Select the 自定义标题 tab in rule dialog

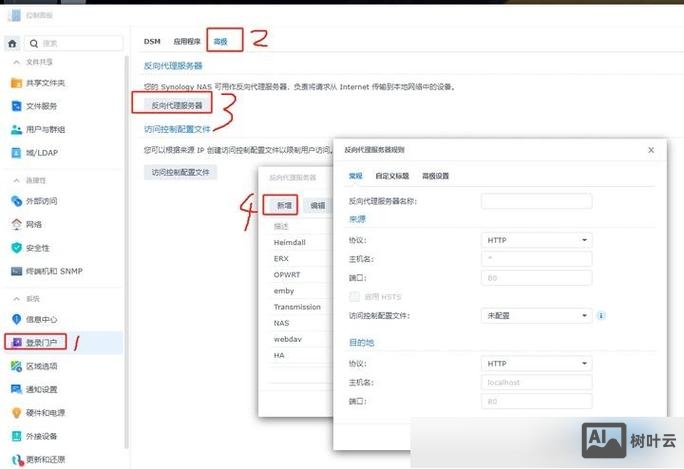click(x=392, y=176)
